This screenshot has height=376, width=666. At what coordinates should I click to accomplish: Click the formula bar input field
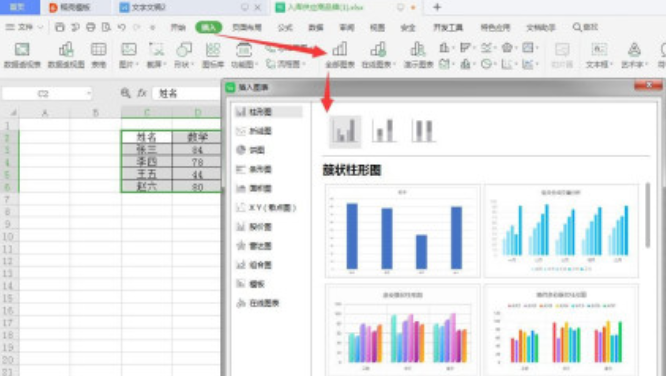[187, 93]
